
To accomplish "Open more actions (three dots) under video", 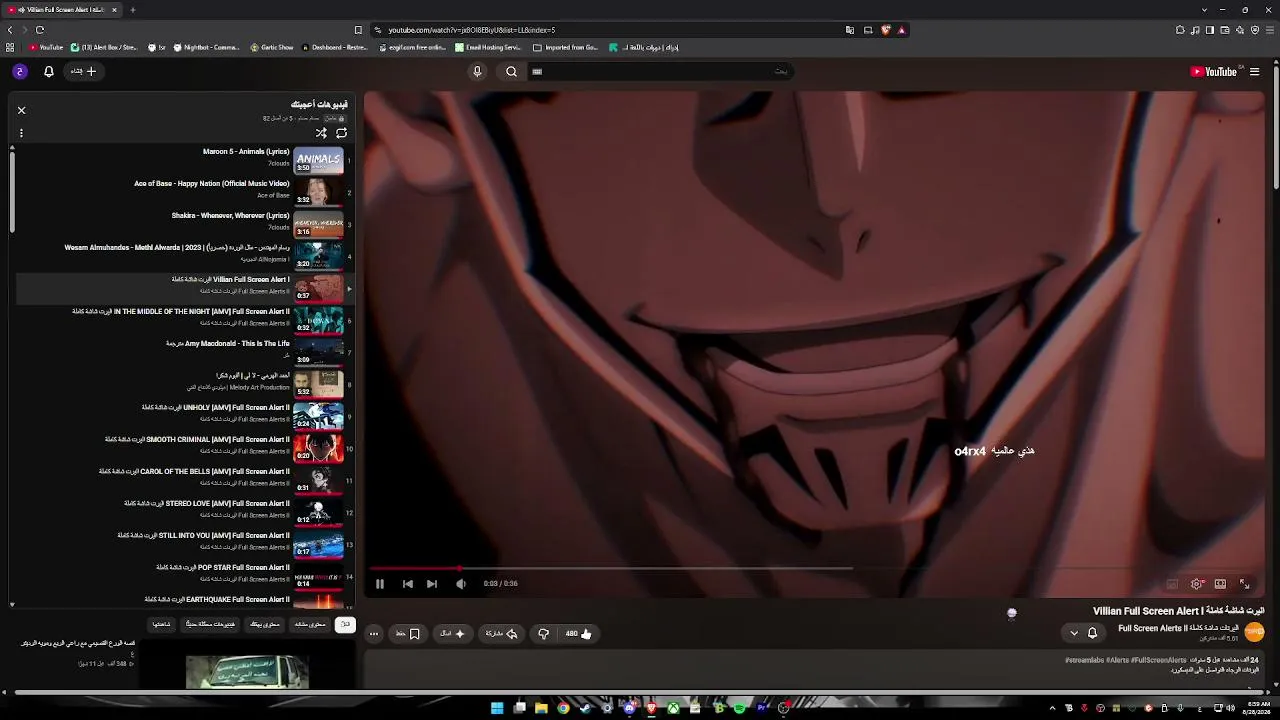I will [x=374, y=633].
